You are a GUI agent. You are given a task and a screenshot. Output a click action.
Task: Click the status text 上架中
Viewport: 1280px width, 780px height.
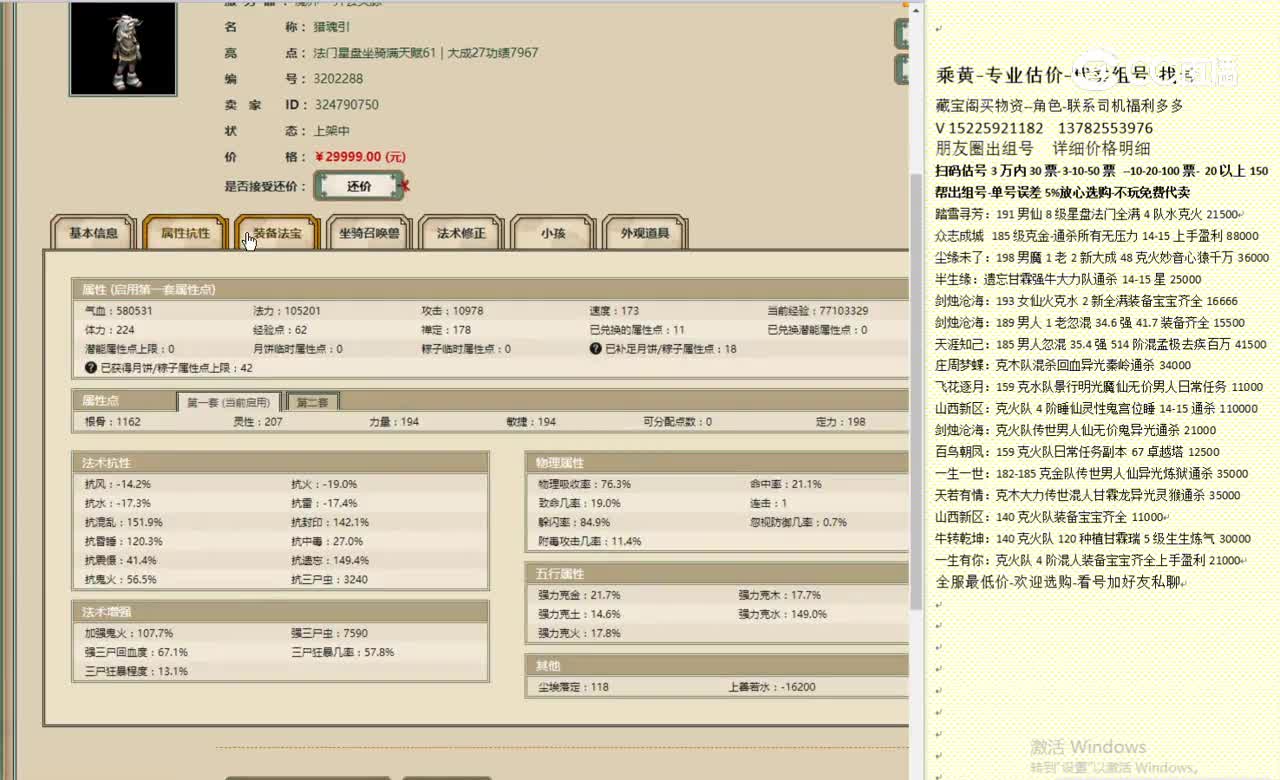click(x=332, y=130)
